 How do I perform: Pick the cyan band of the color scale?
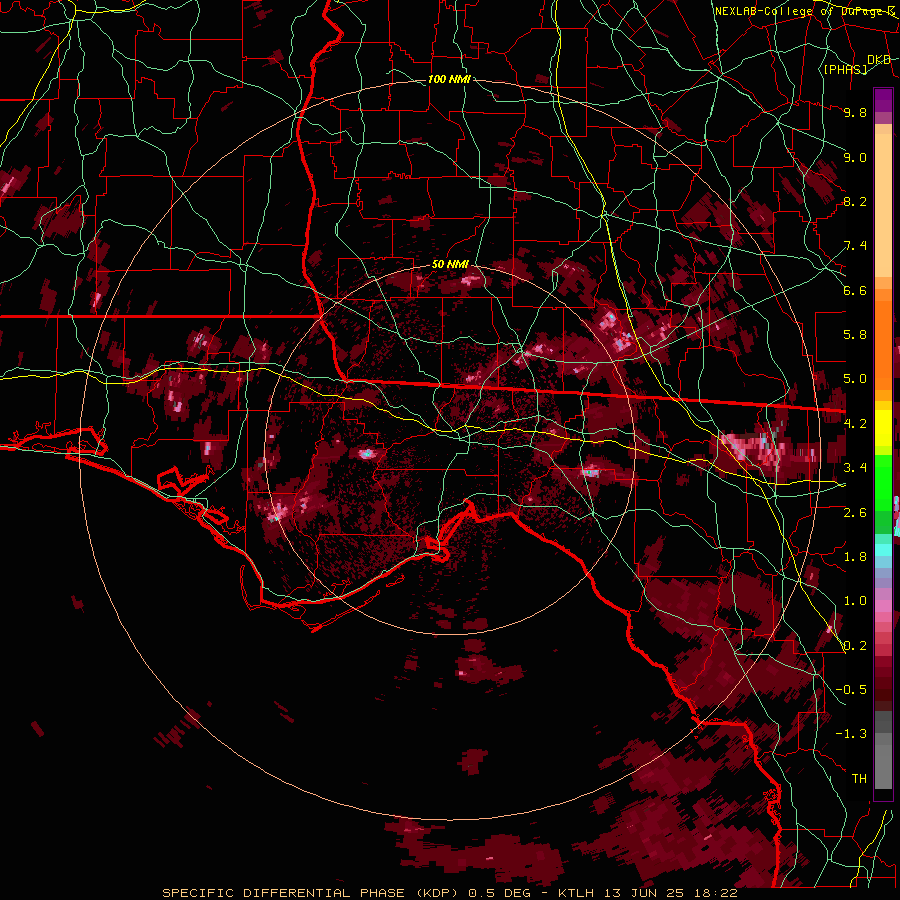pos(883,549)
